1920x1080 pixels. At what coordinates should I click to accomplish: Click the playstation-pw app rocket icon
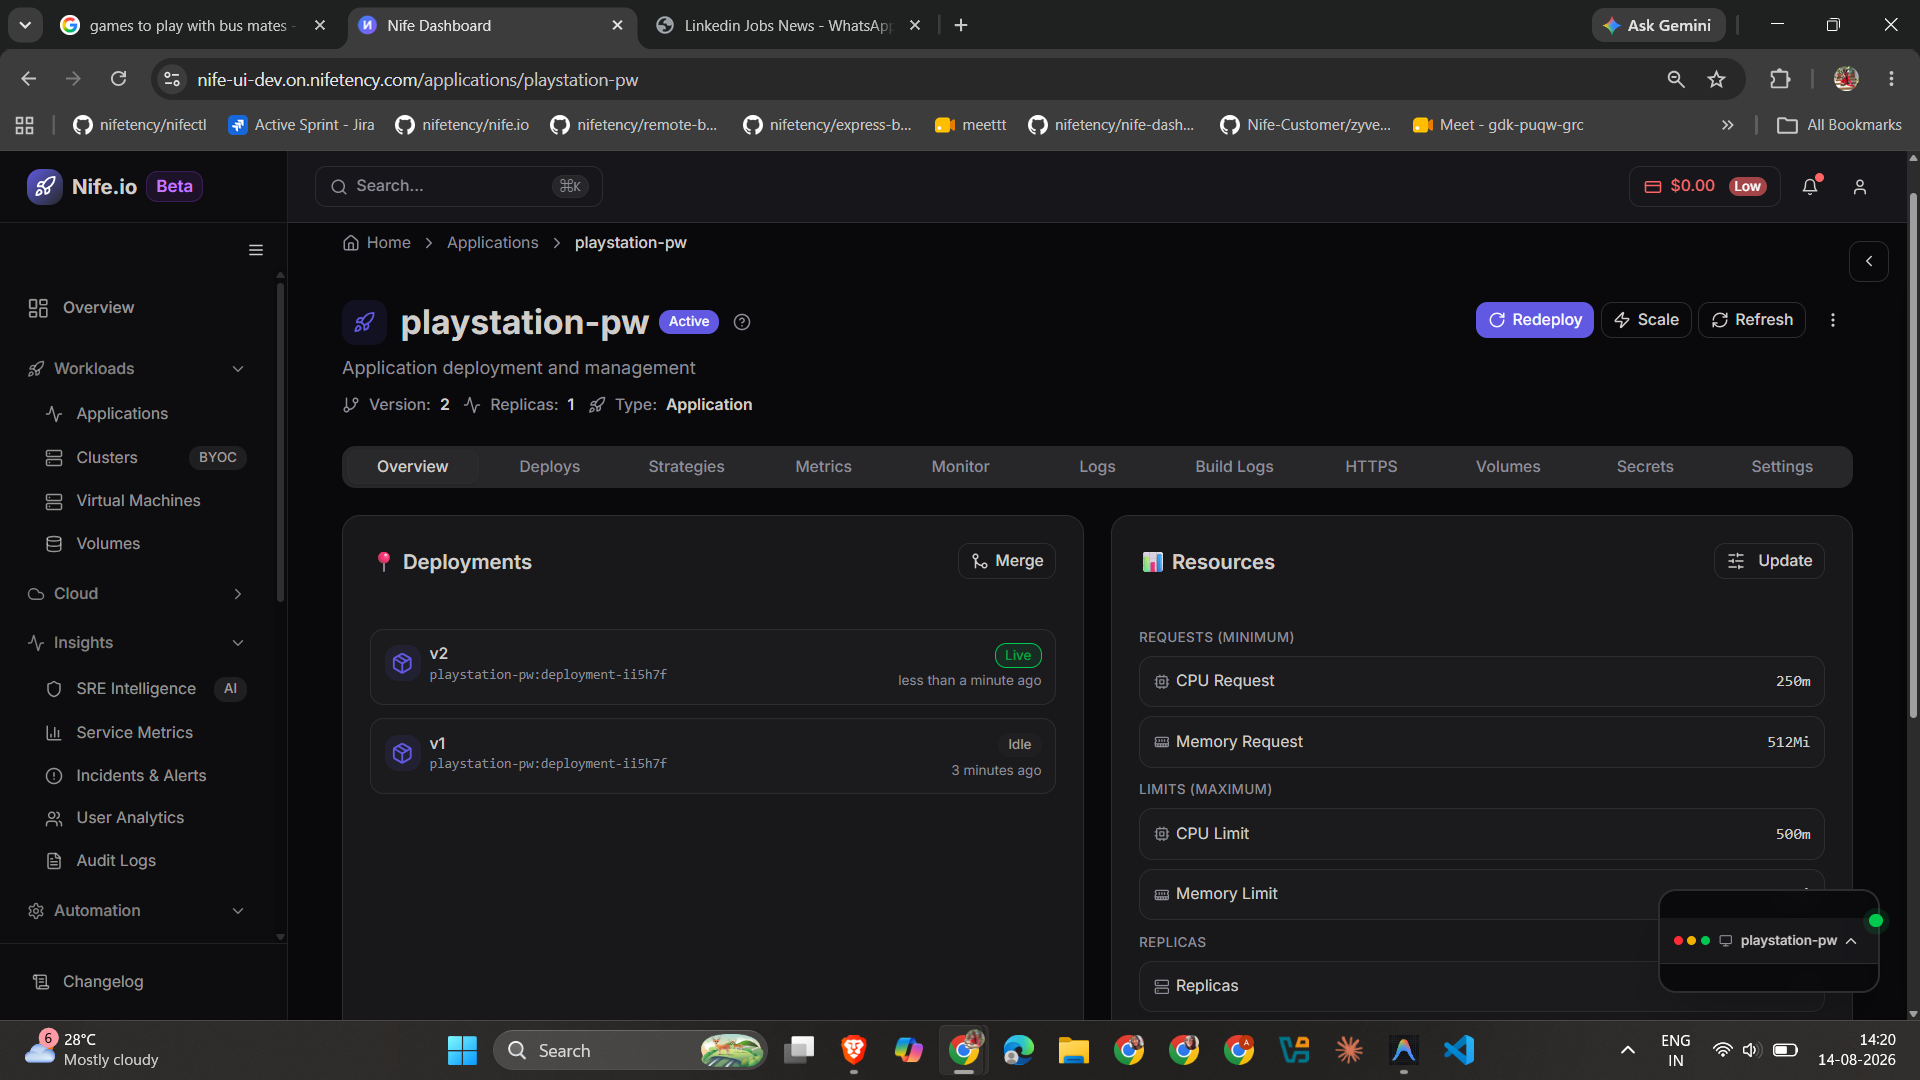pos(364,322)
